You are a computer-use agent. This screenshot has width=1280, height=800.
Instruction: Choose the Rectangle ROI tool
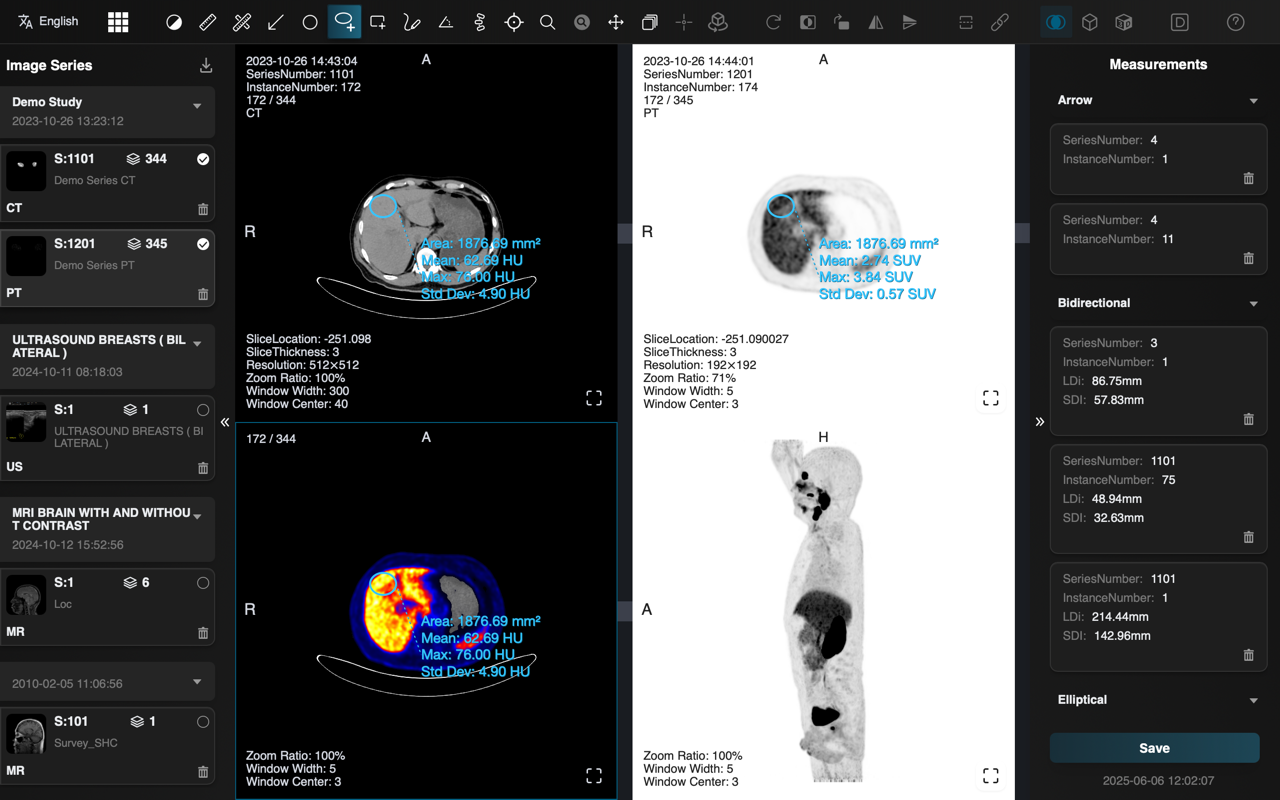tap(377, 21)
